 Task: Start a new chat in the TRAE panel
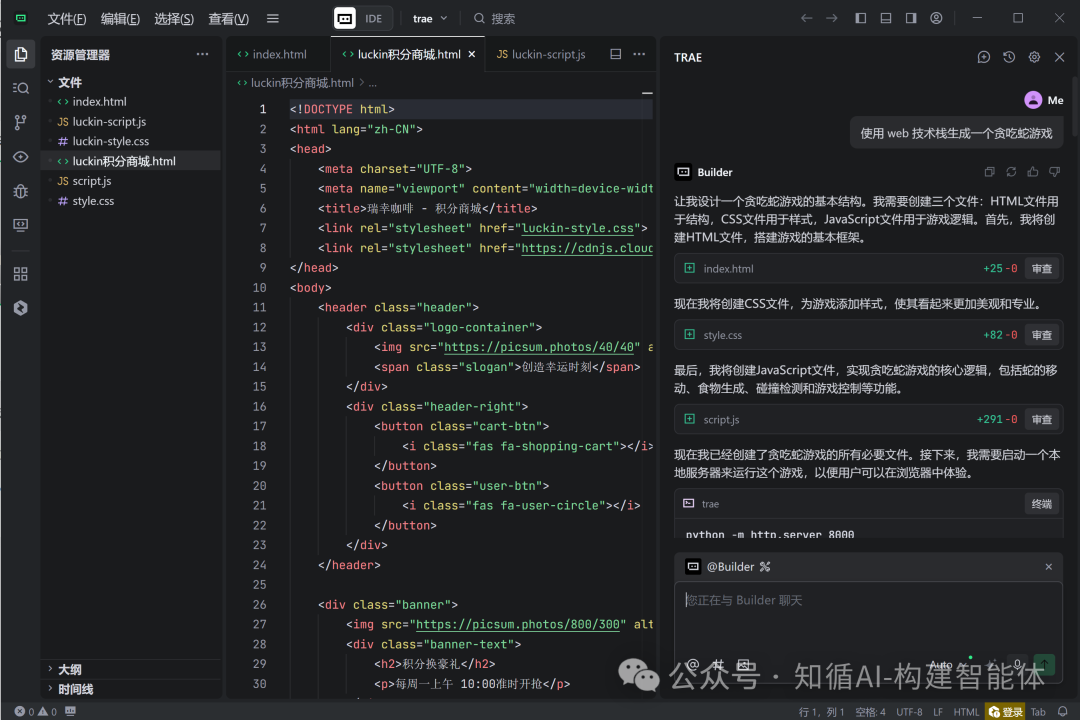tap(983, 57)
